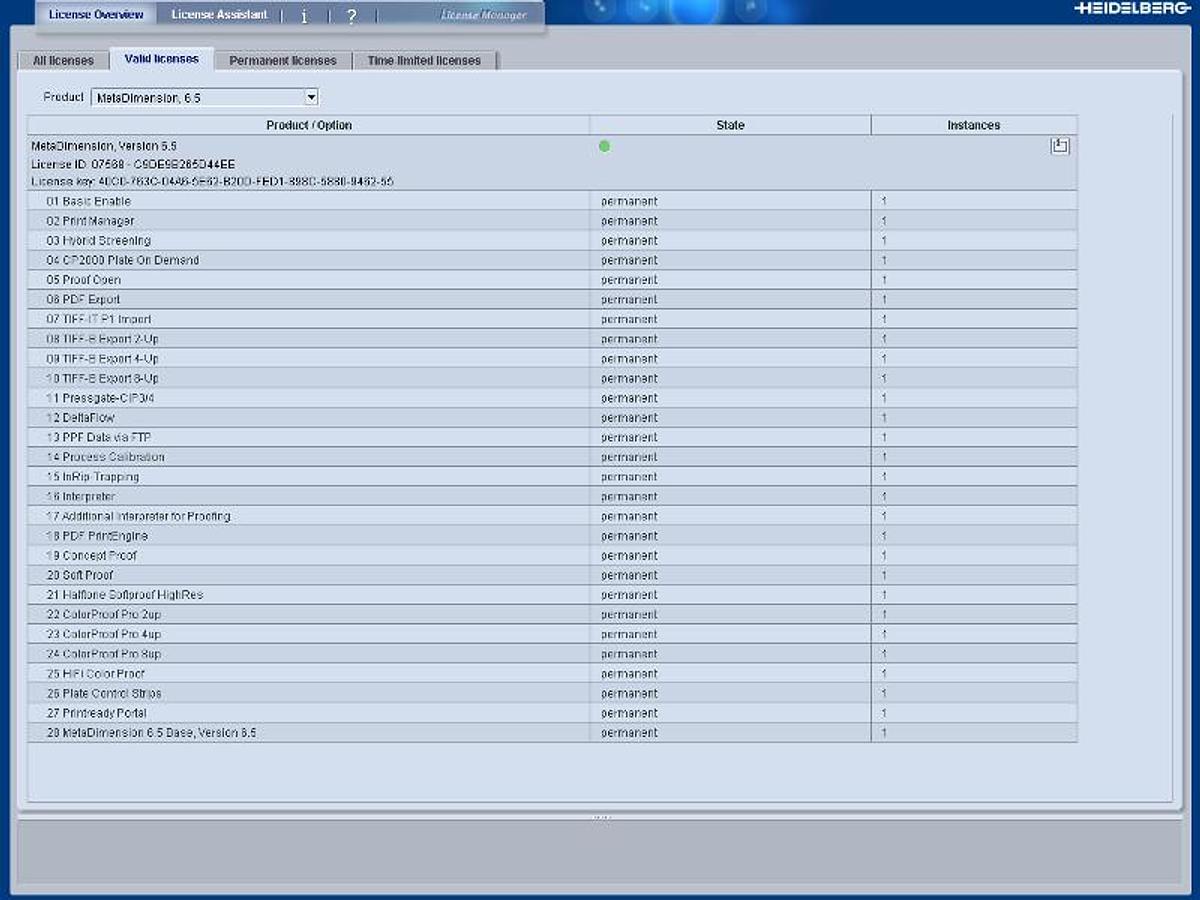Open the info dialog via the i icon
This screenshot has height=900, width=1200.
[304, 14]
